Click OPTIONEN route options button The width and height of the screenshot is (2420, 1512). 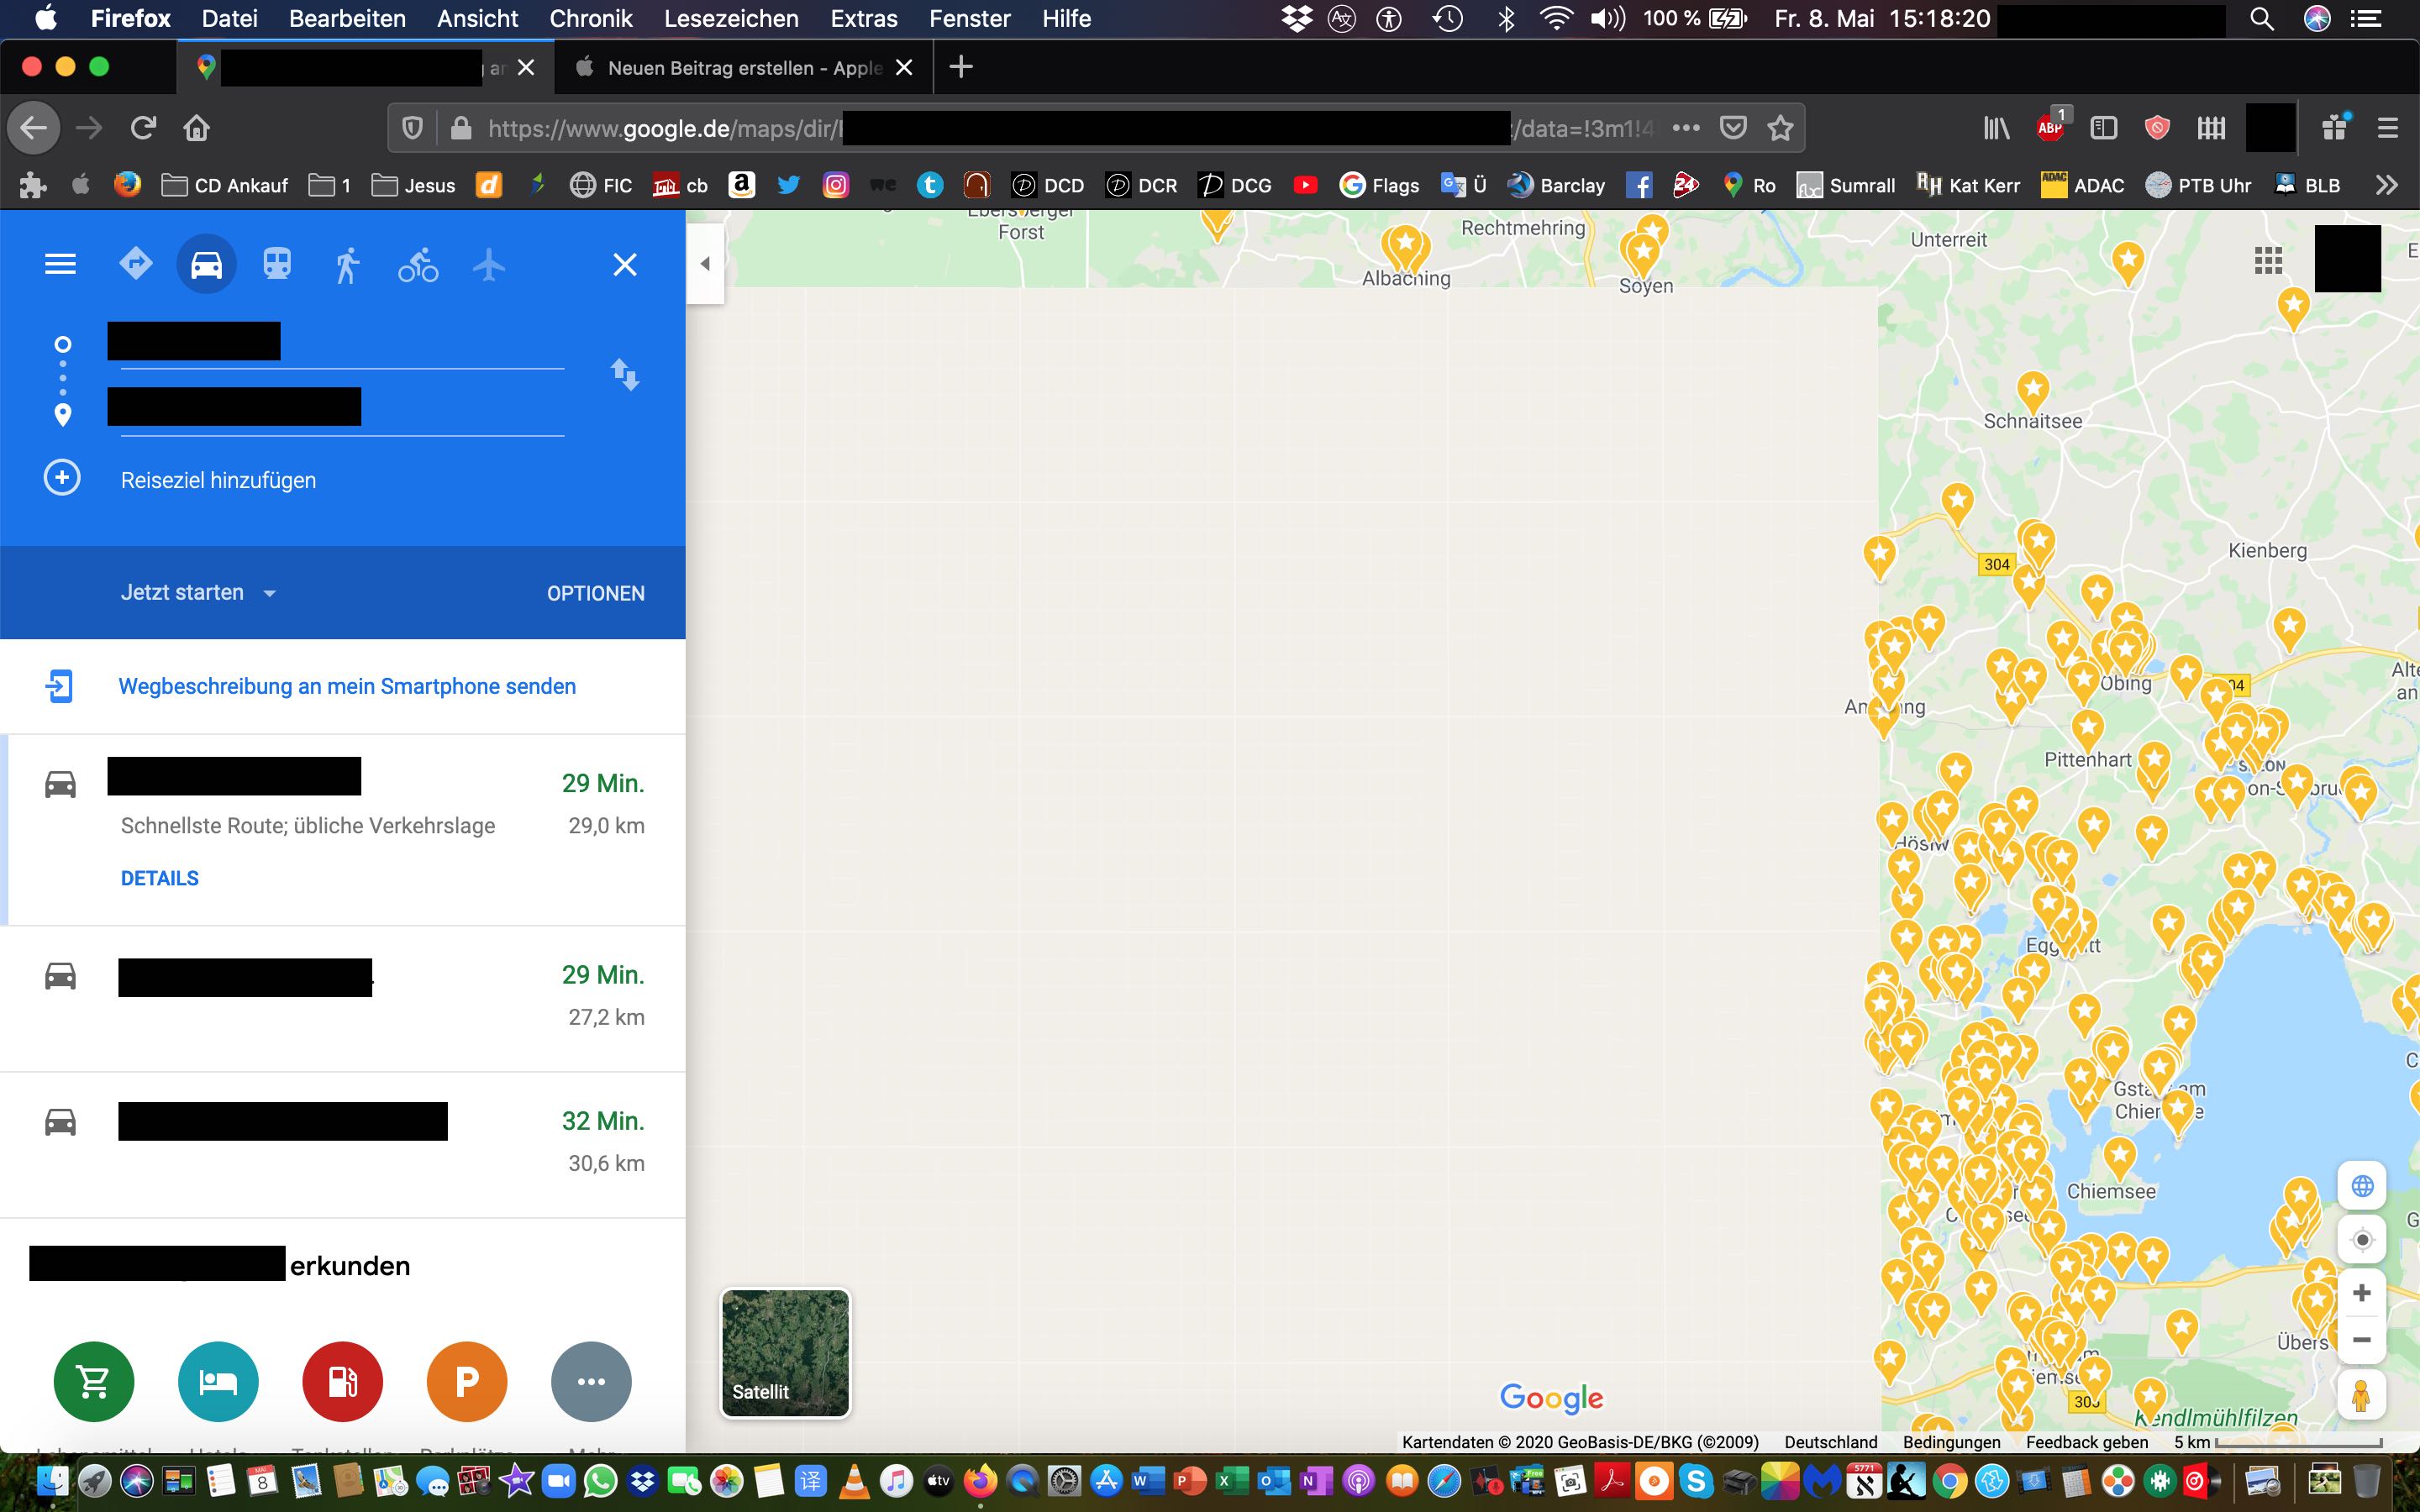[595, 593]
